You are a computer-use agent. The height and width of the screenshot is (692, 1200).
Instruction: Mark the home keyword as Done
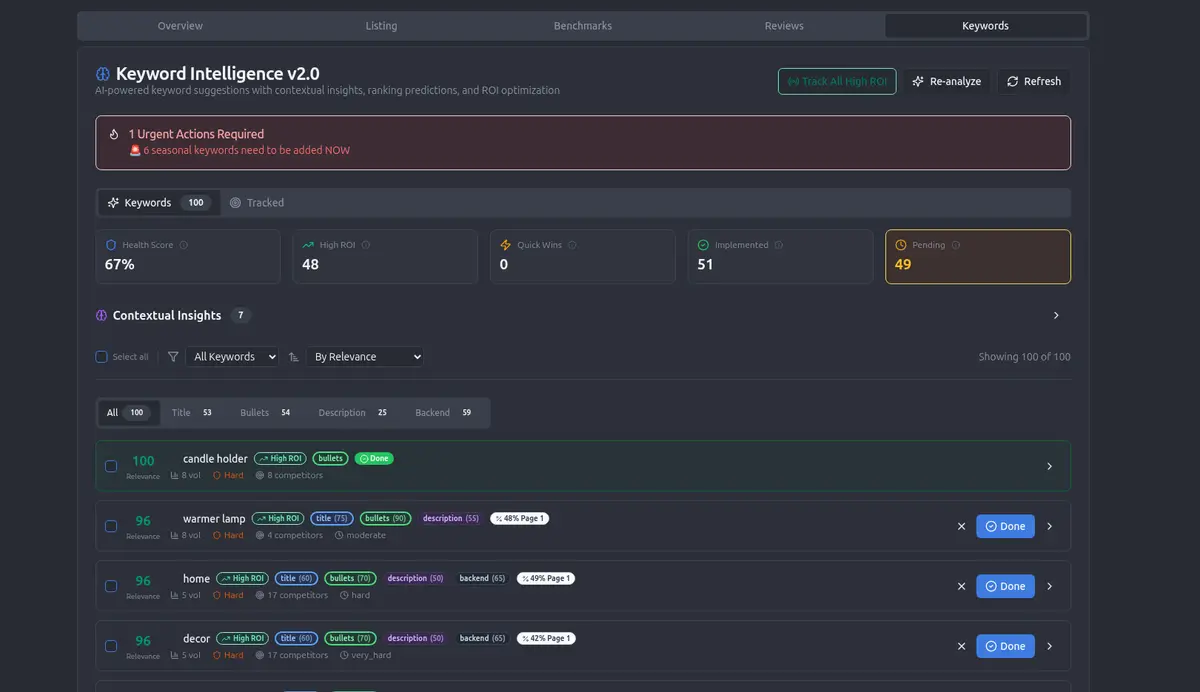point(1005,586)
